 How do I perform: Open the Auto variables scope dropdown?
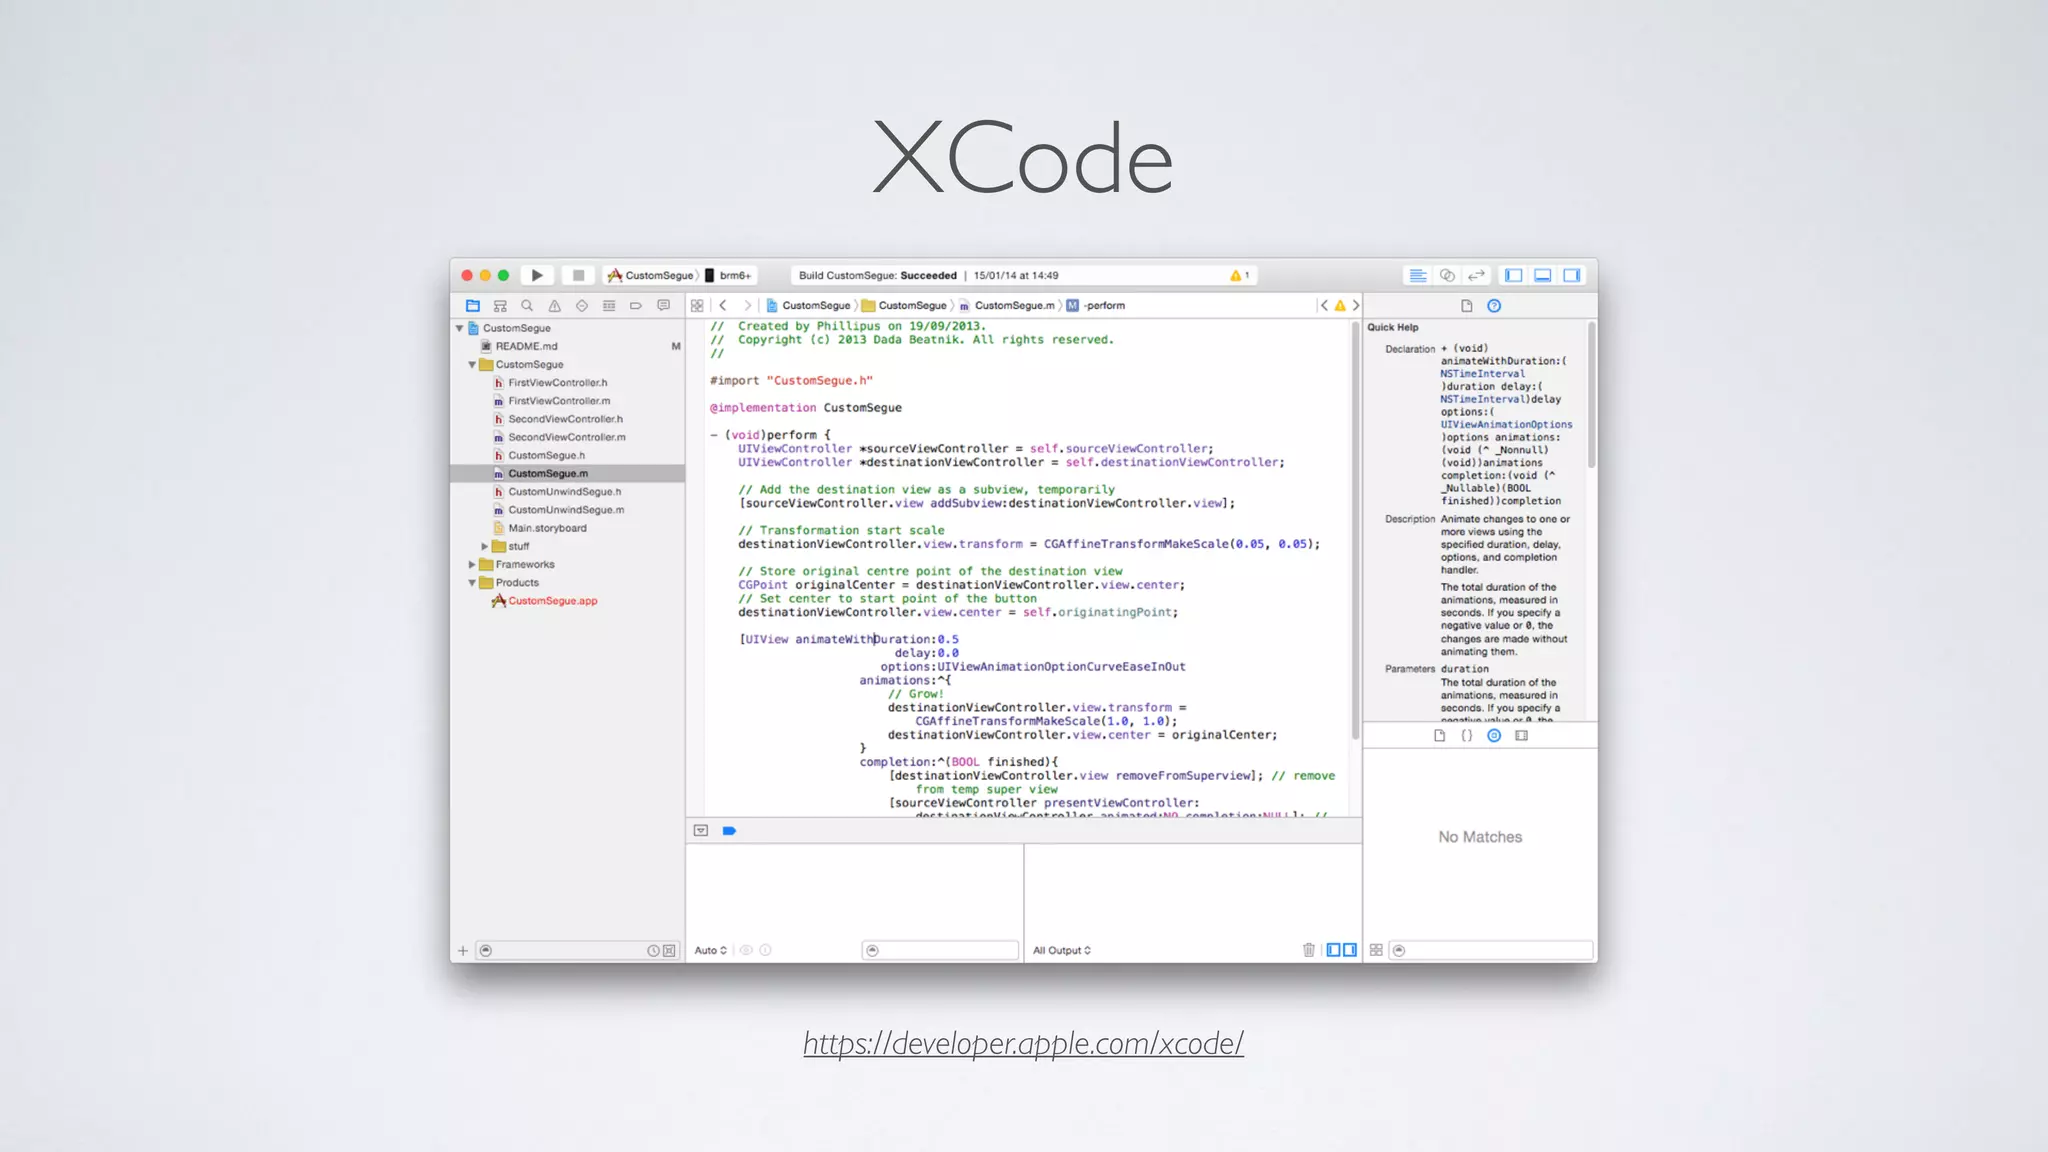[x=710, y=950]
